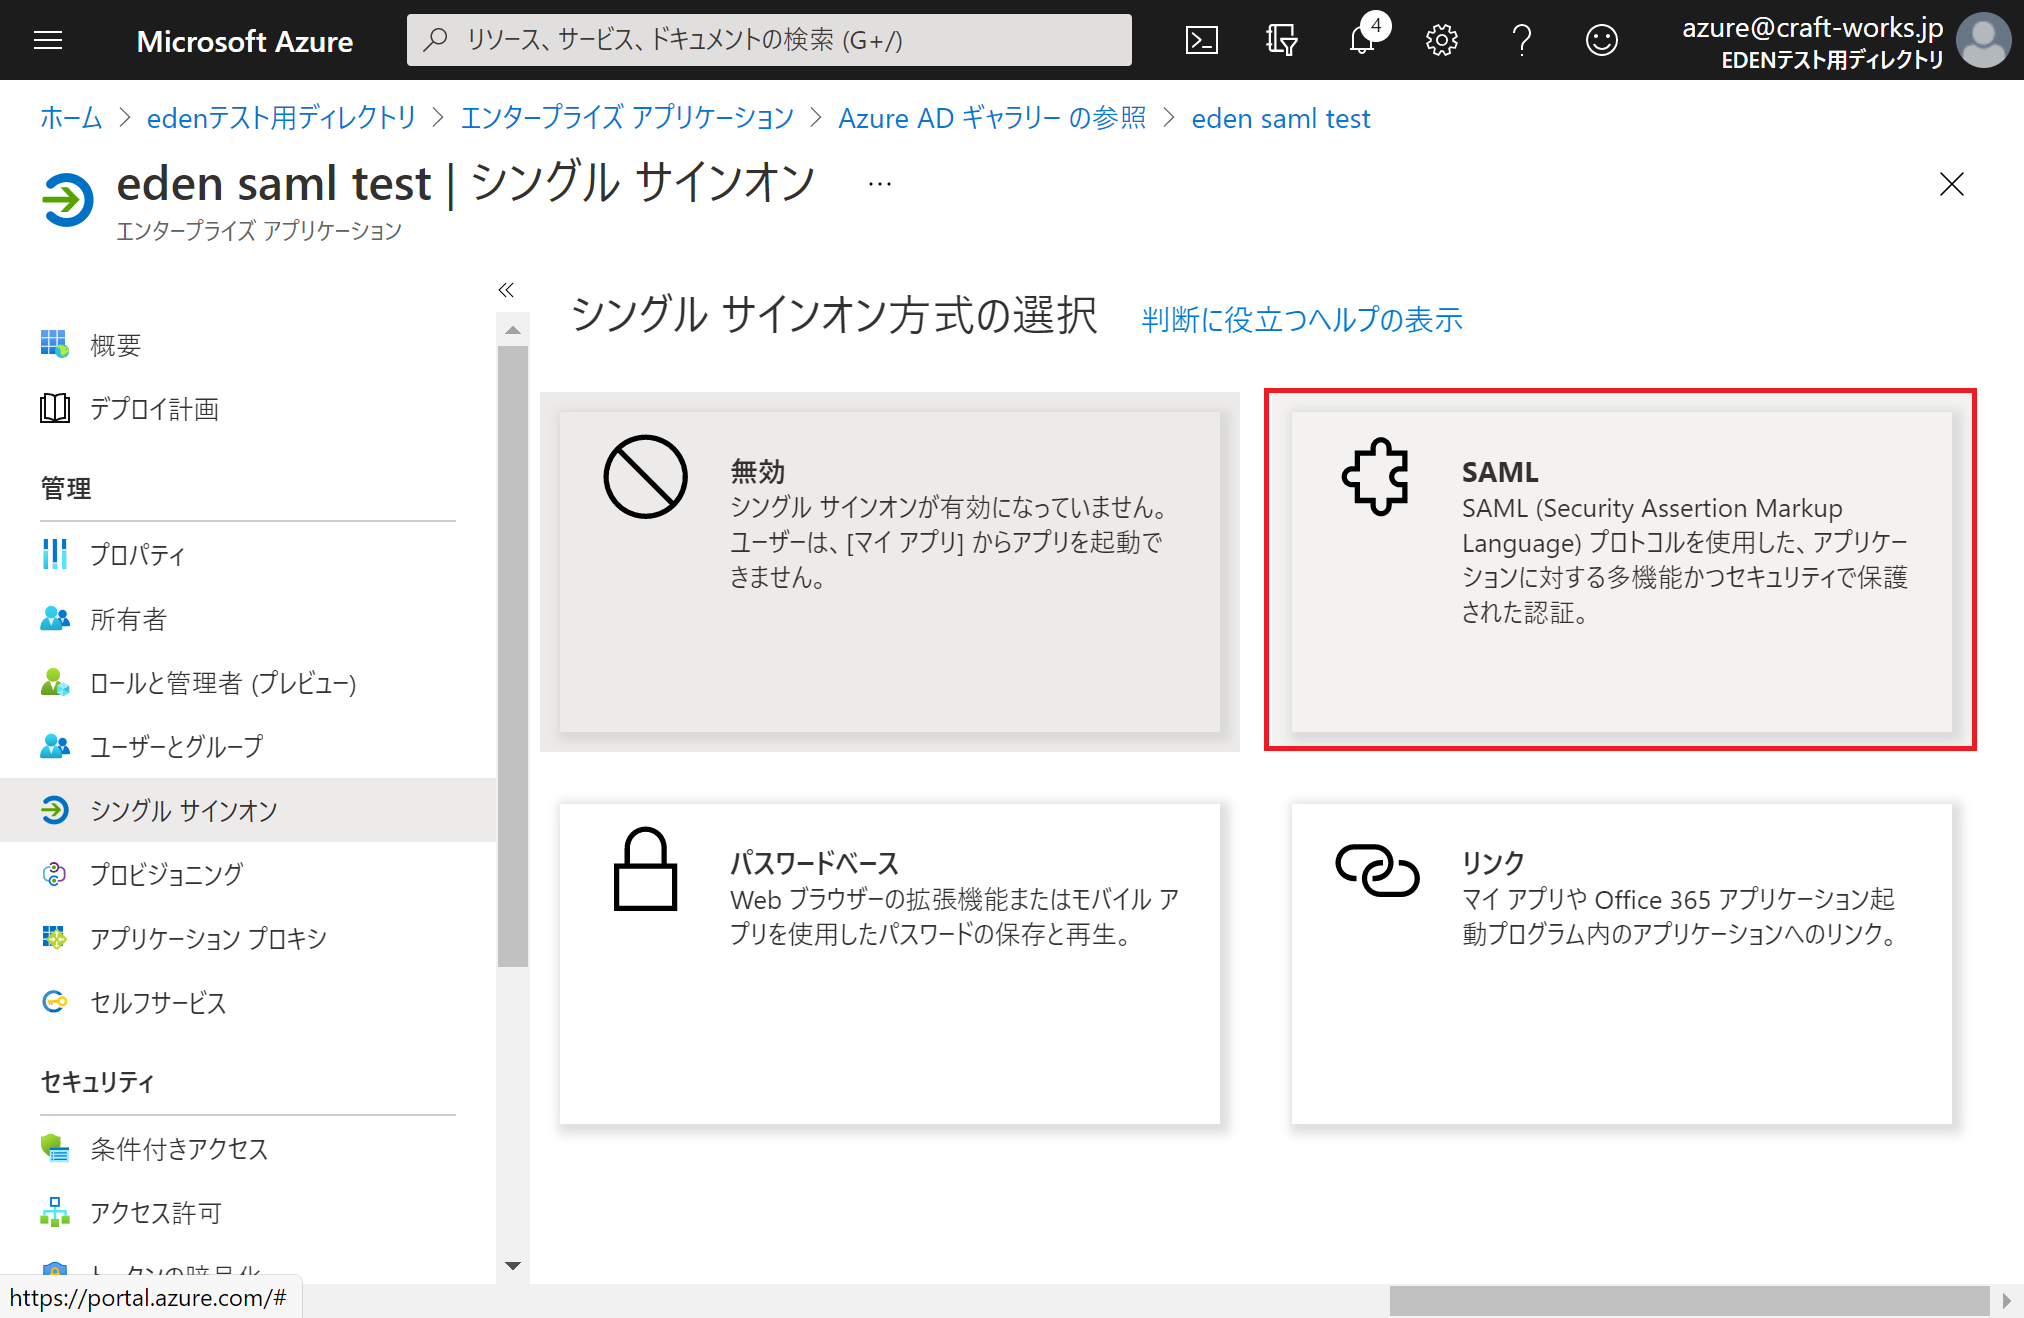Click the アプリケーション プロキシ icon

tap(55, 938)
